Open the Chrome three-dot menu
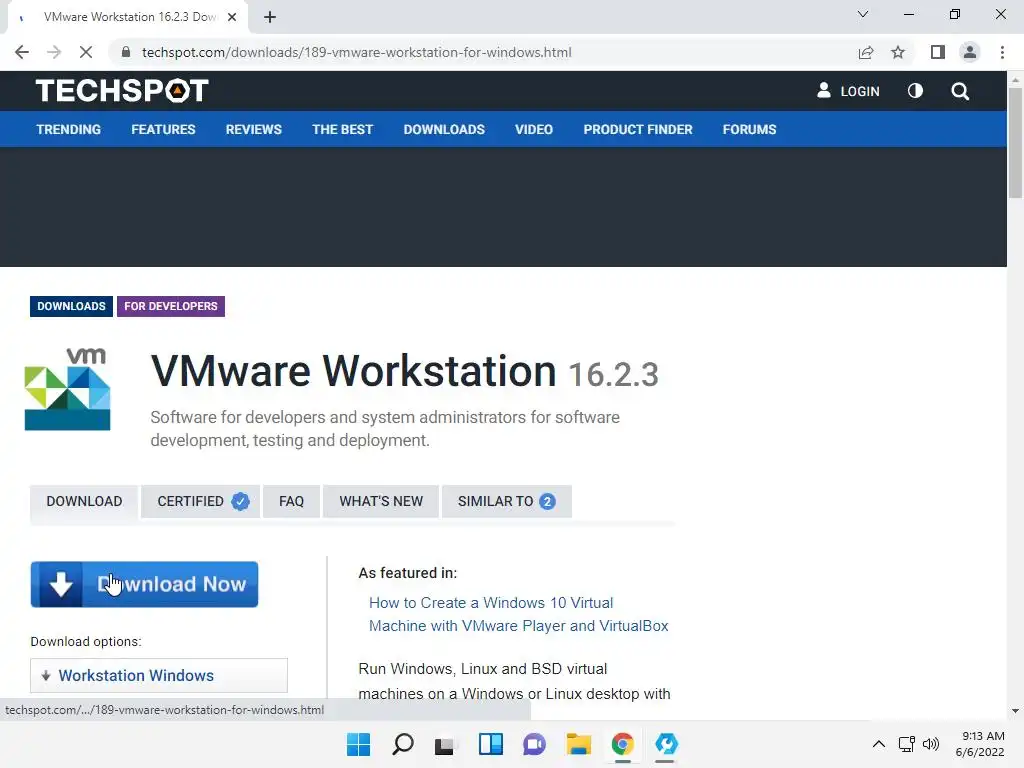Viewport: 1024px width, 768px height. [x=1002, y=52]
